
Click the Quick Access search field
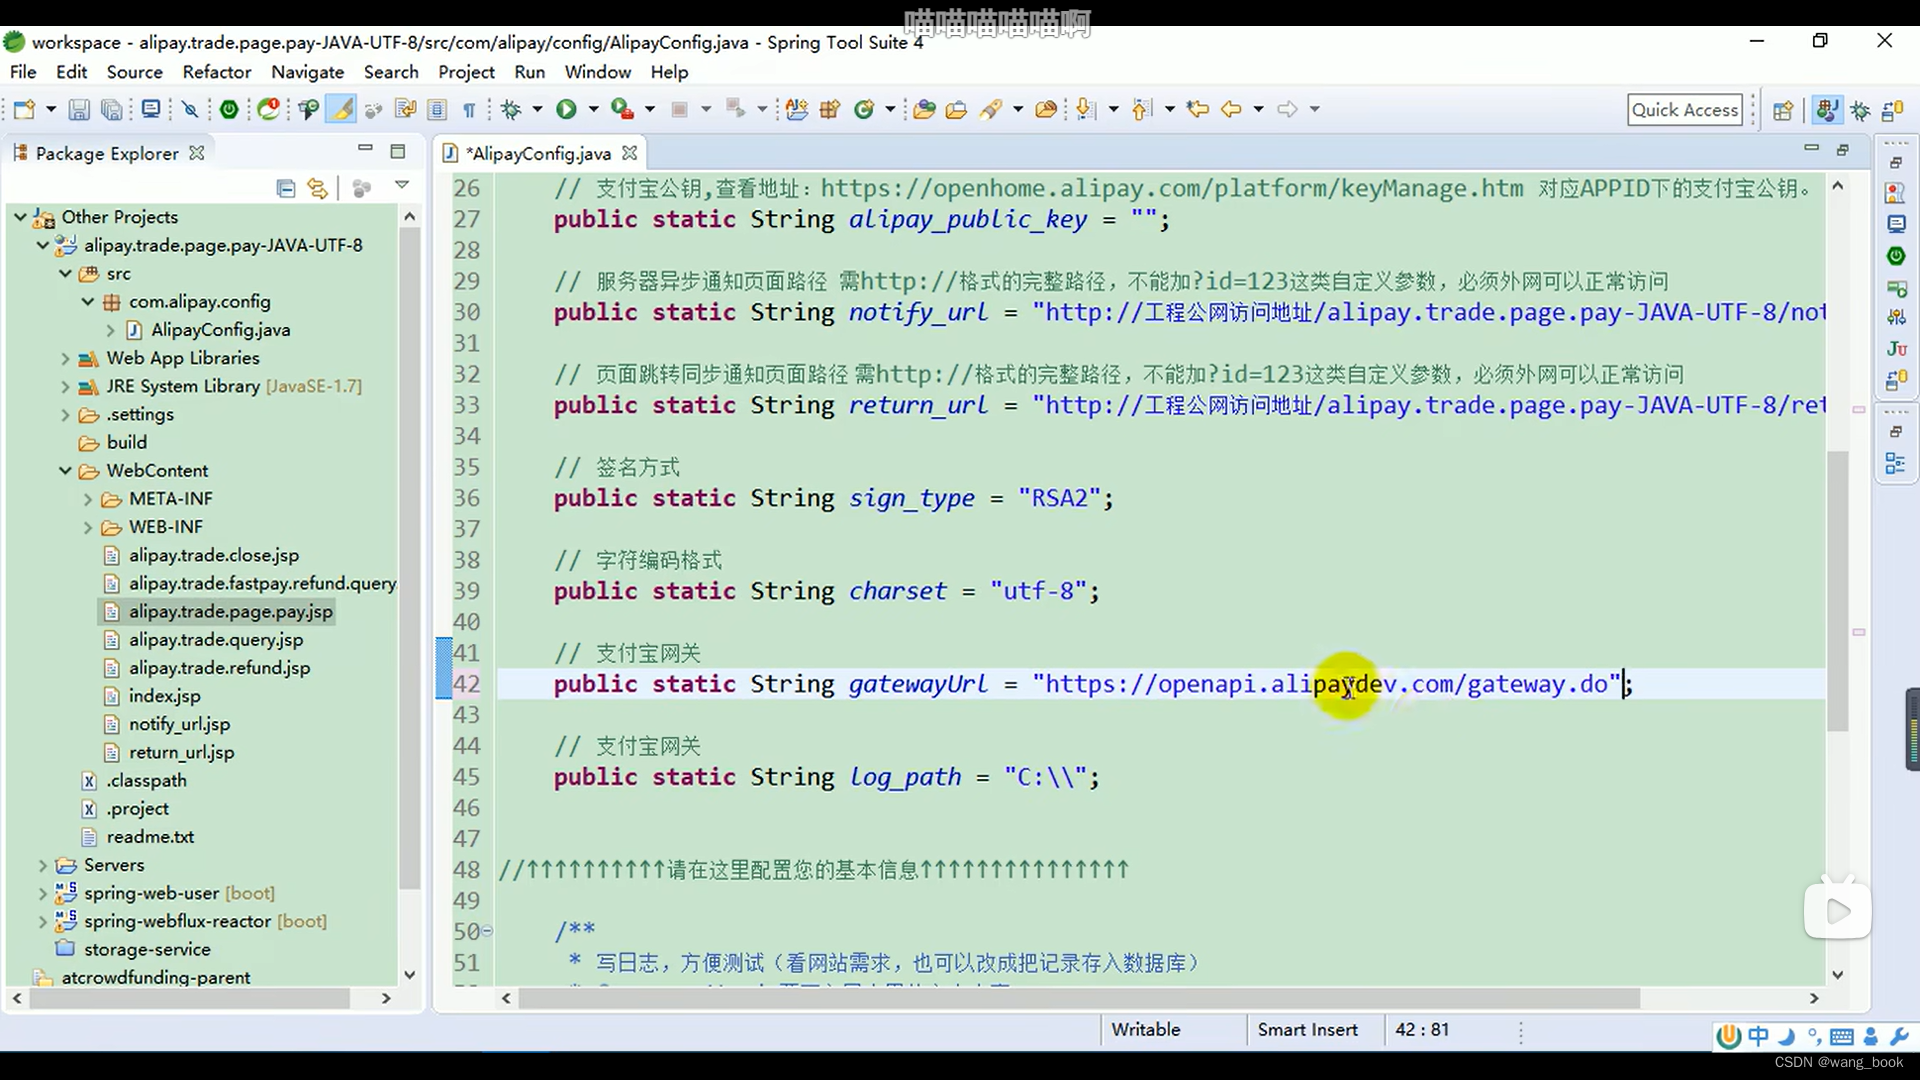click(x=1685, y=108)
